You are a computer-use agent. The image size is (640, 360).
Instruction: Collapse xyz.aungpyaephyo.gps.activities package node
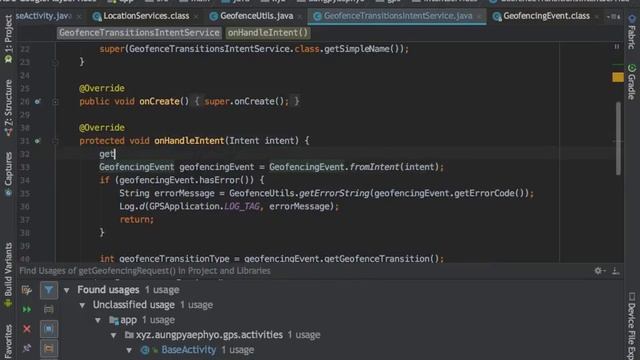[x=113, y=336]
